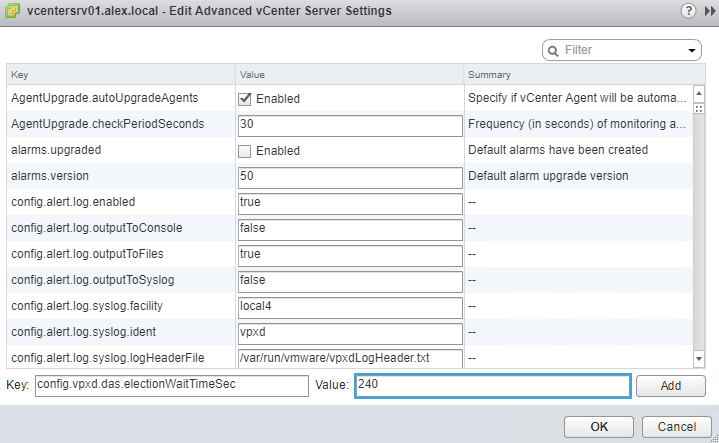This screenshot has height=443, width=719.
Task: Sort by the Value column header
Action: click(x=348, y=74)
